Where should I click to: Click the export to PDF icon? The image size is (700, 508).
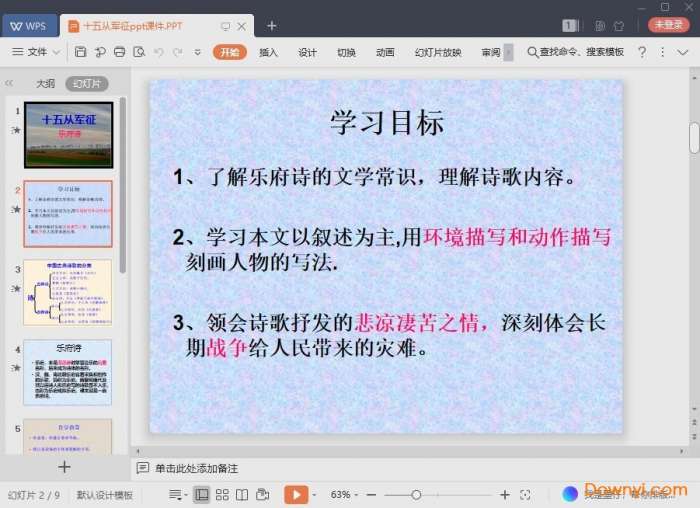[100, 52]
